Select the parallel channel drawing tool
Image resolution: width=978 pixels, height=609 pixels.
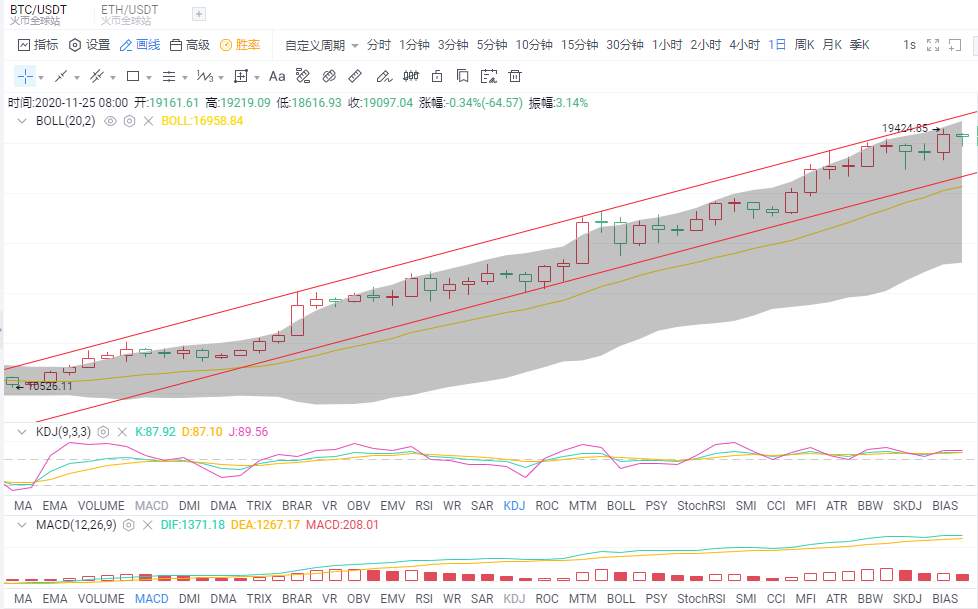pyautogui.click(x=96, y=76)
